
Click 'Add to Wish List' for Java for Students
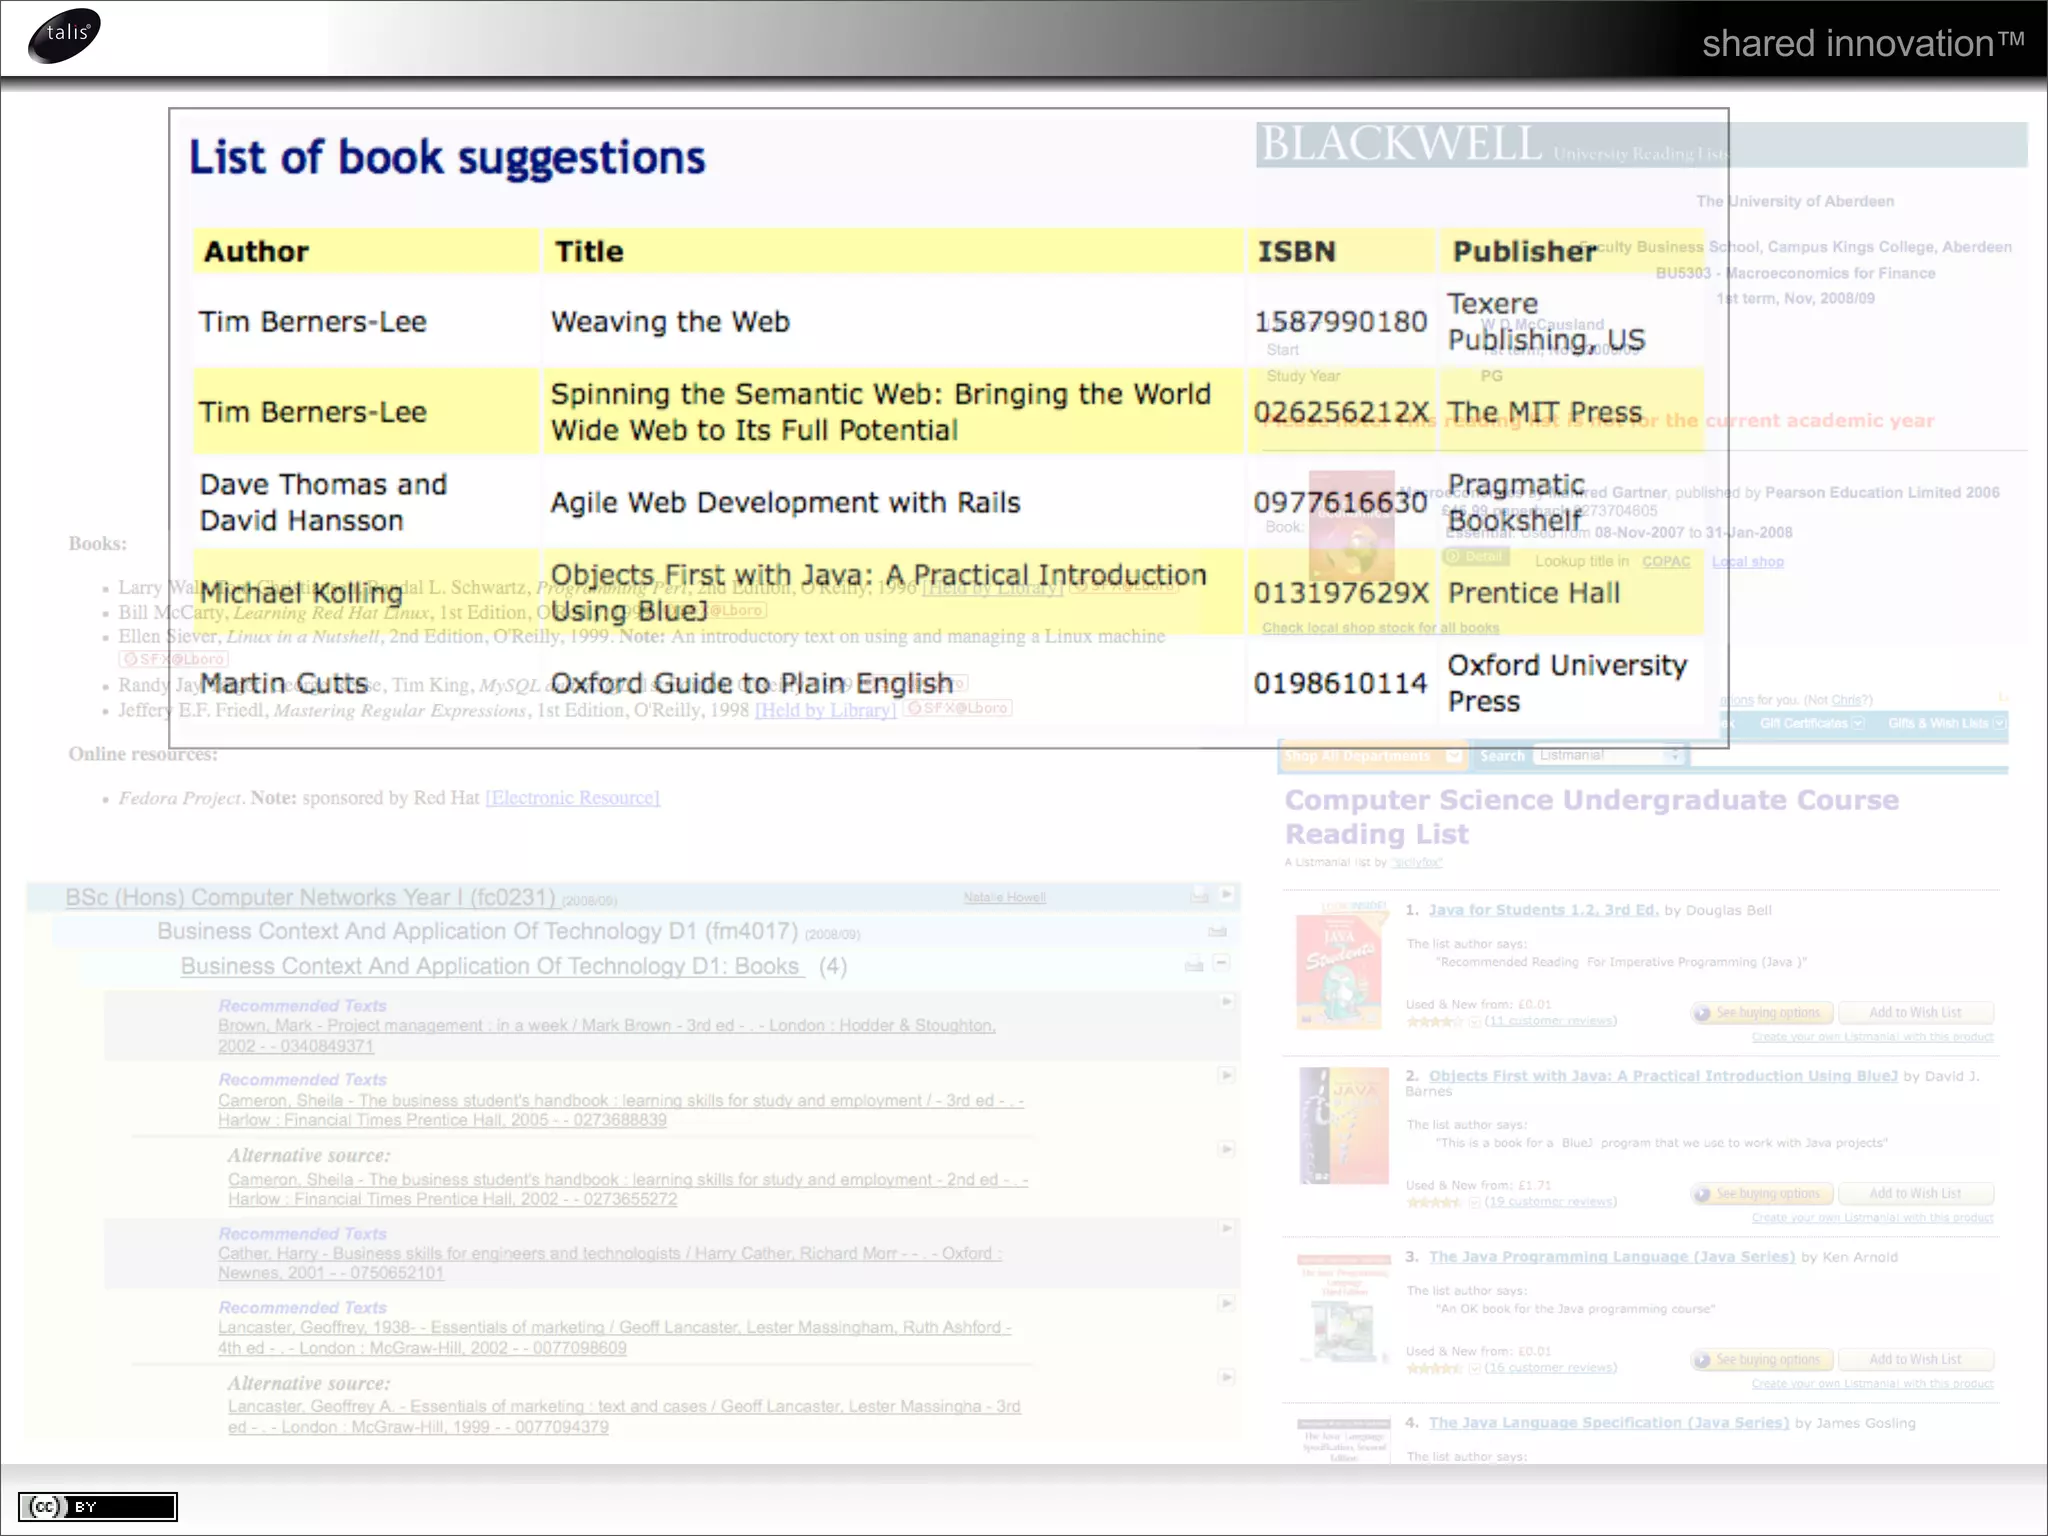click(1916, 1013)
